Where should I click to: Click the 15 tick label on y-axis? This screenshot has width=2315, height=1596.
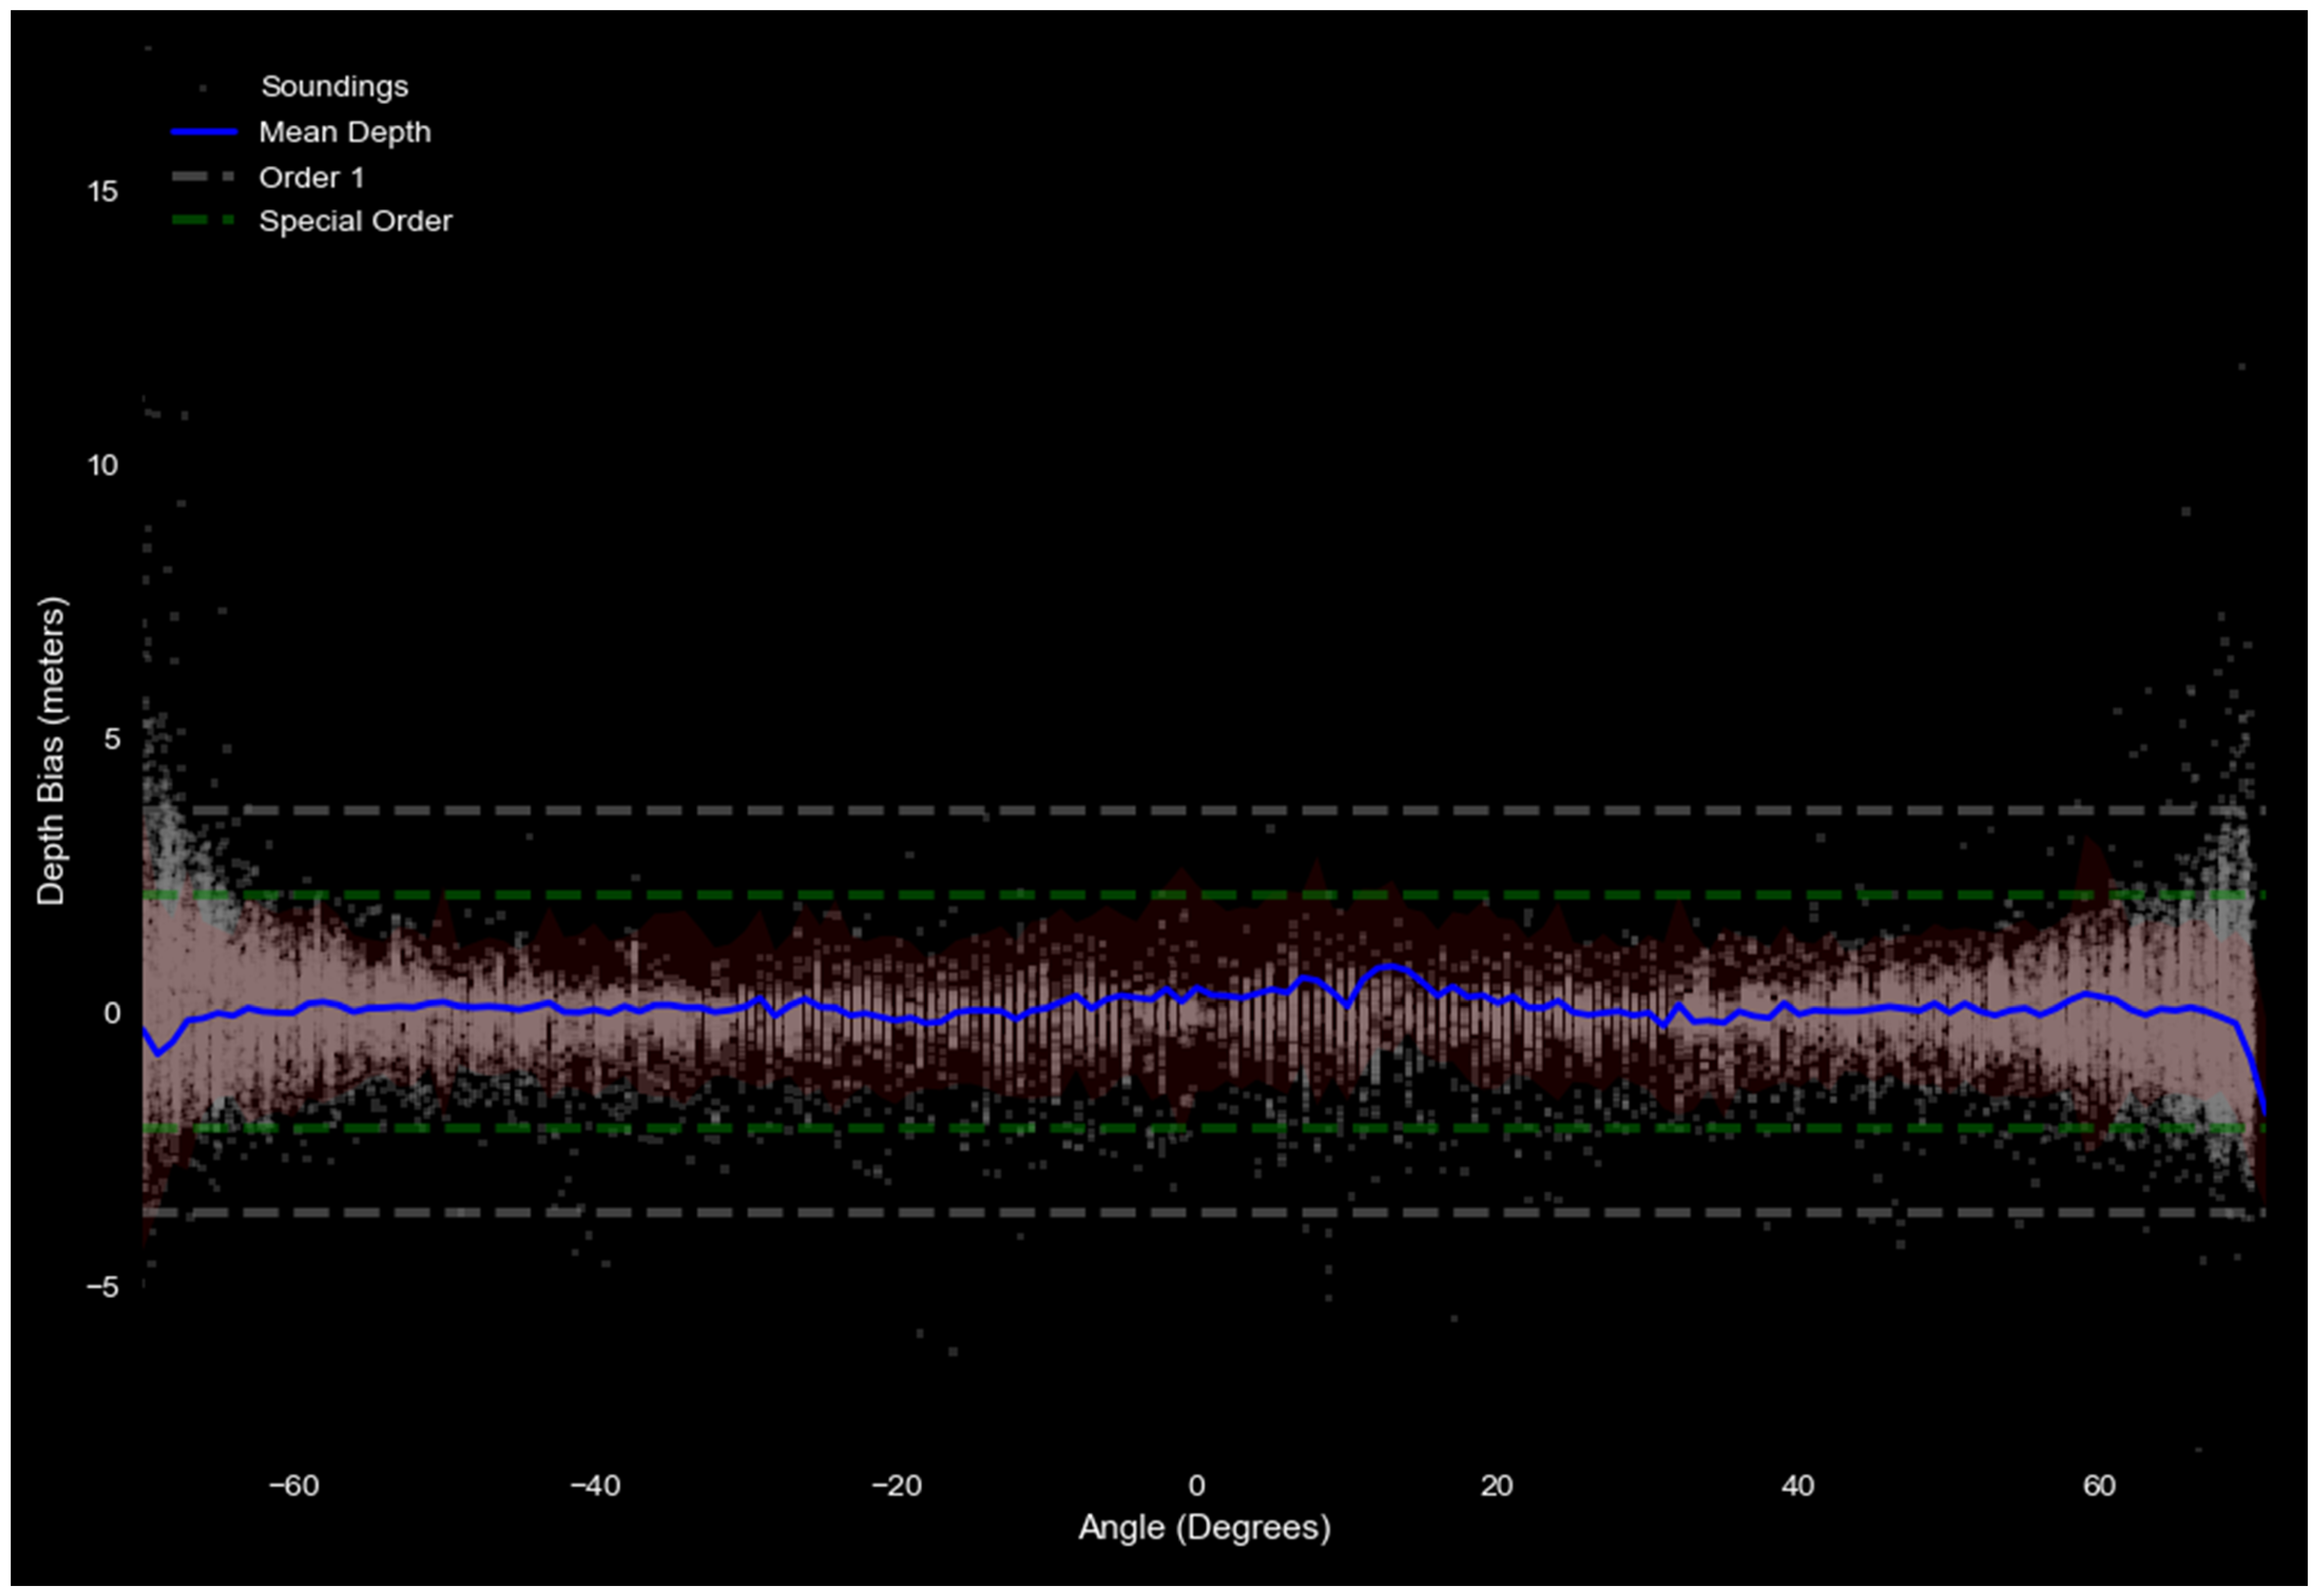click(x=102, y=192)
